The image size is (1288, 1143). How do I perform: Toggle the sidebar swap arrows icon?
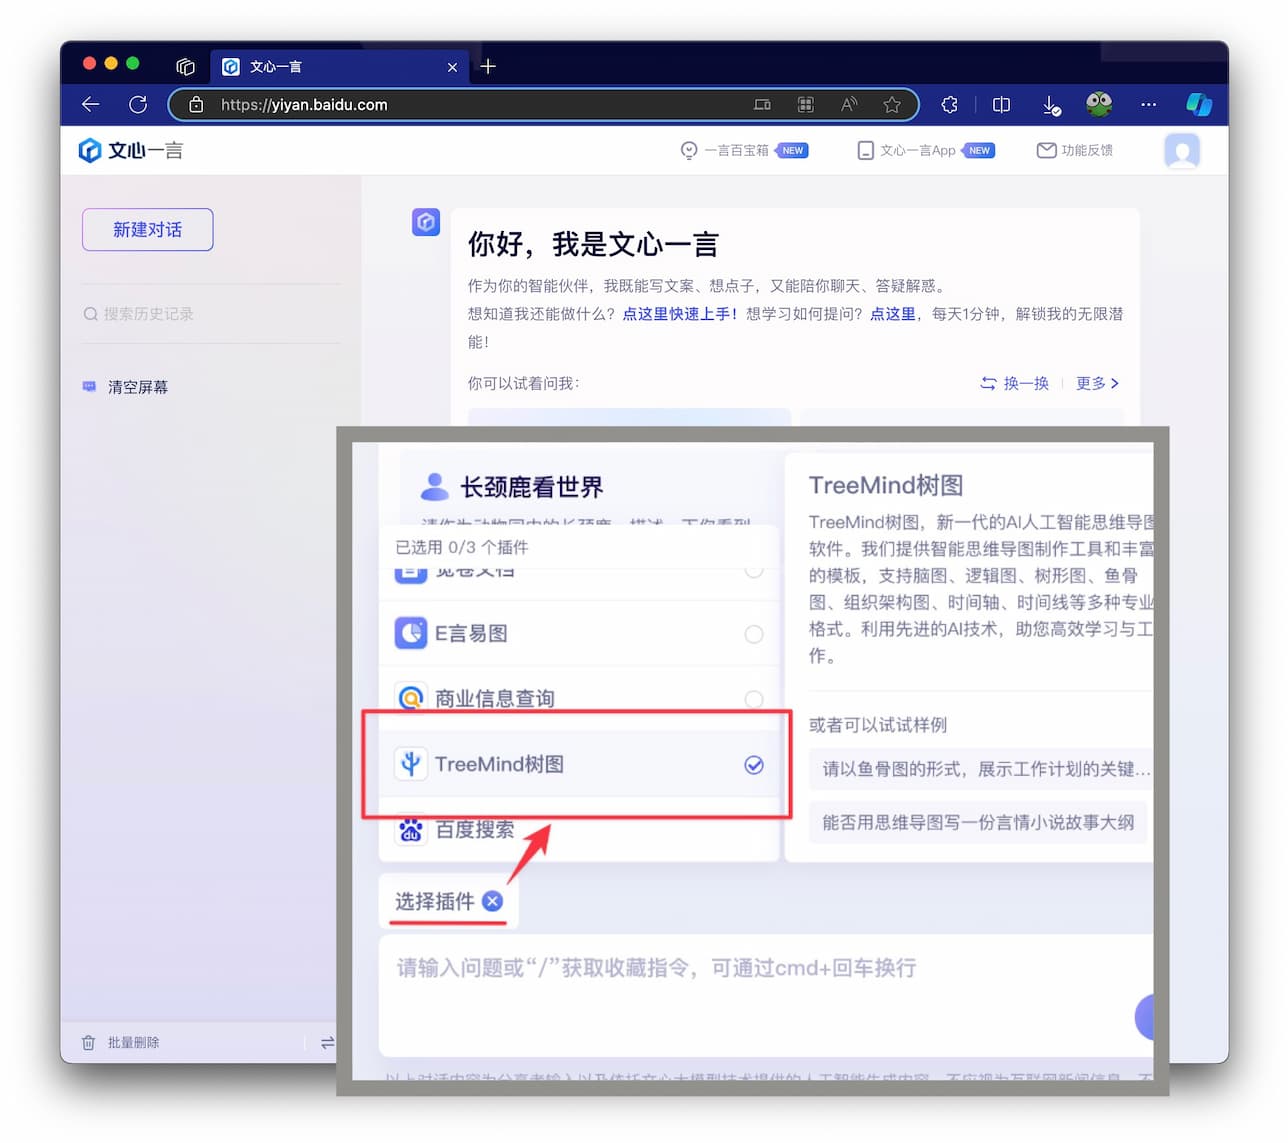point(327,1042)
